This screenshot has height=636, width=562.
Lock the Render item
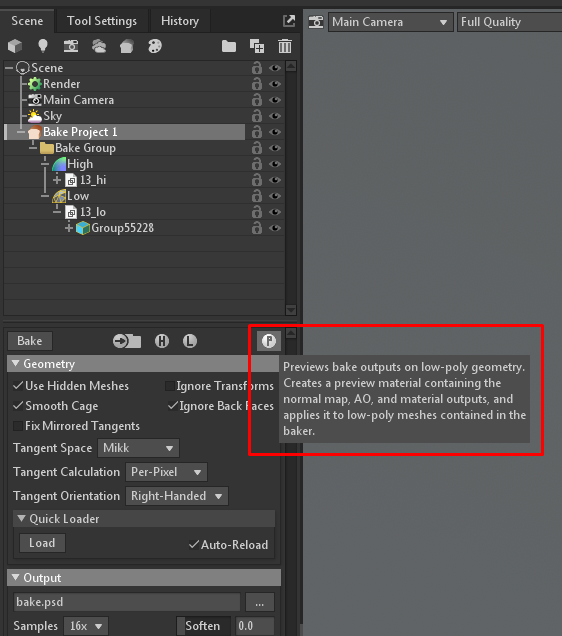(x=257, y=84)
